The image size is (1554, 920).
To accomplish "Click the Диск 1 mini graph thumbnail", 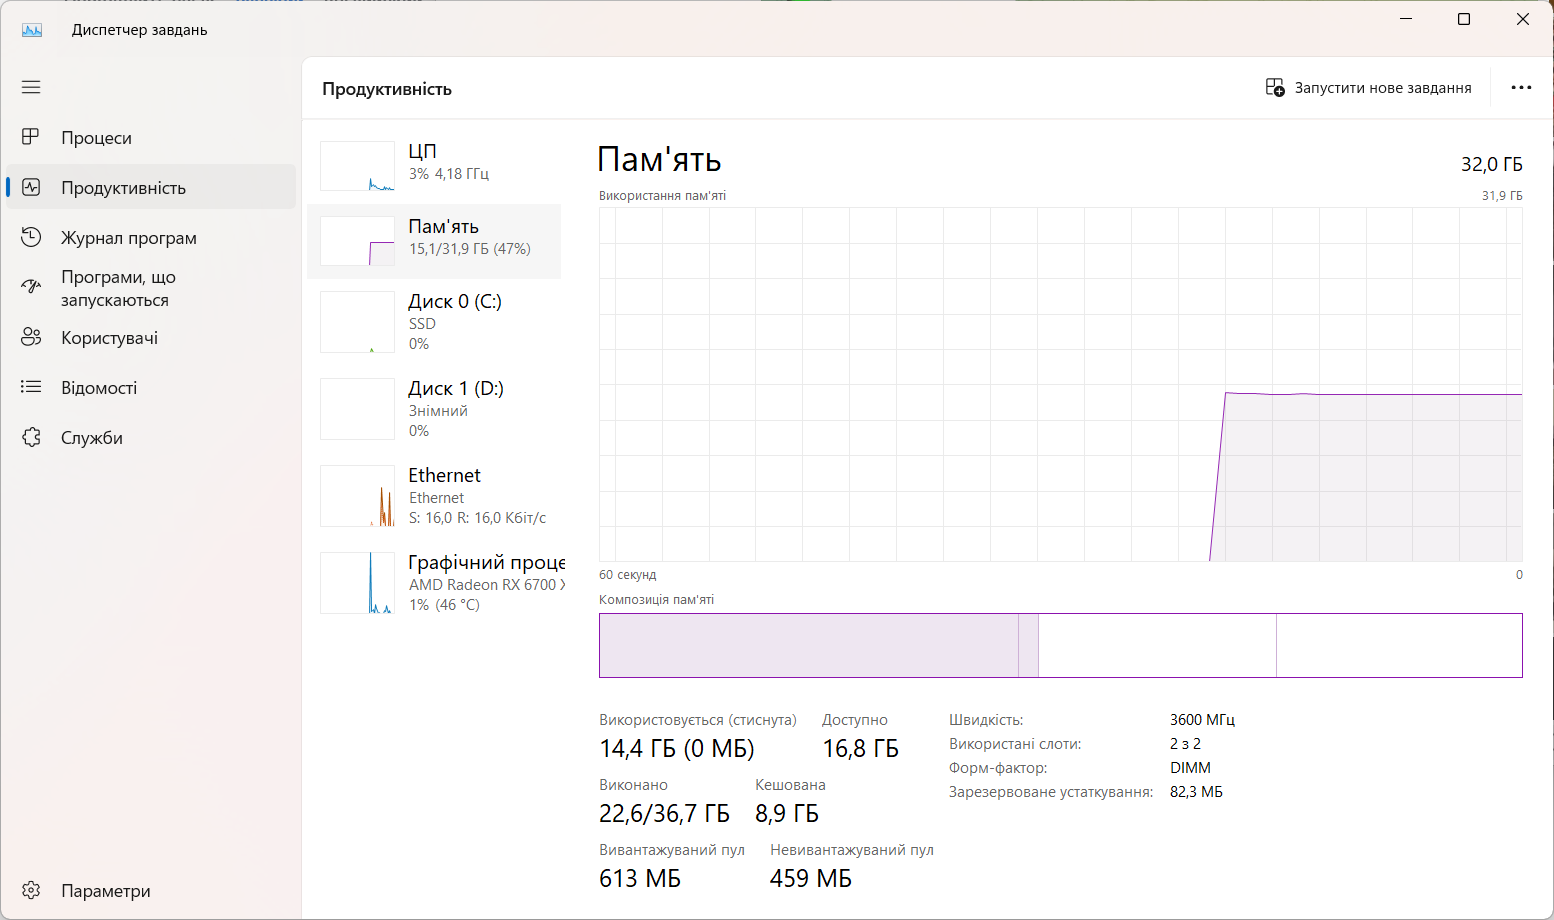I will coord(357,409).
